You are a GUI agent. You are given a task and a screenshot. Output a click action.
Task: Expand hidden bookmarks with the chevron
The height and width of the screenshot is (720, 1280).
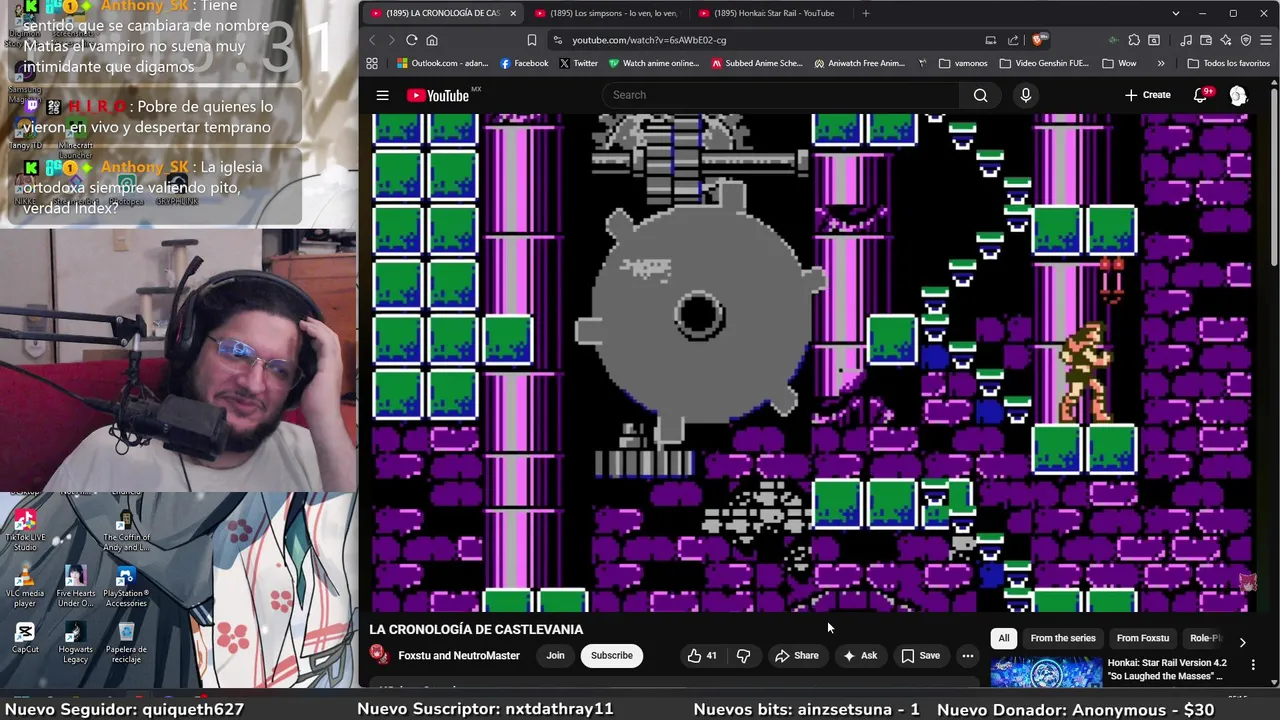pos(1160,63)
